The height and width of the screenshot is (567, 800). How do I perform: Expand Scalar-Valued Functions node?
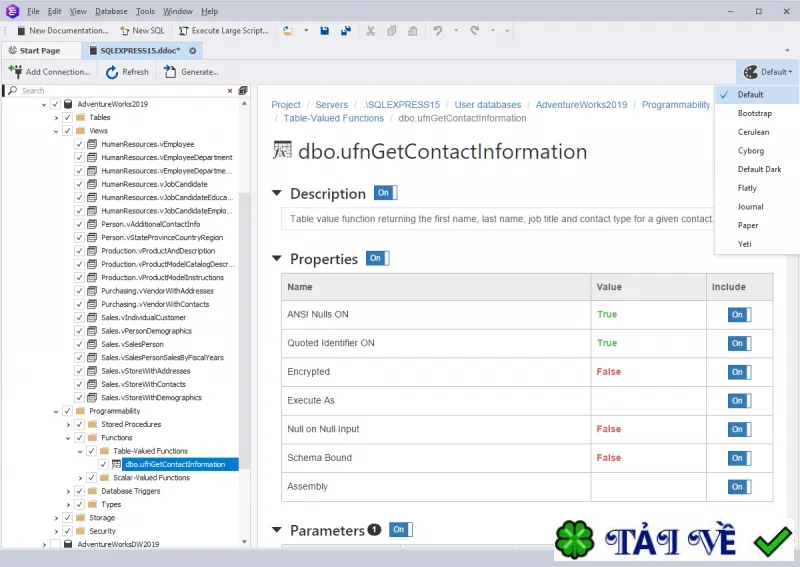point(80,478)
